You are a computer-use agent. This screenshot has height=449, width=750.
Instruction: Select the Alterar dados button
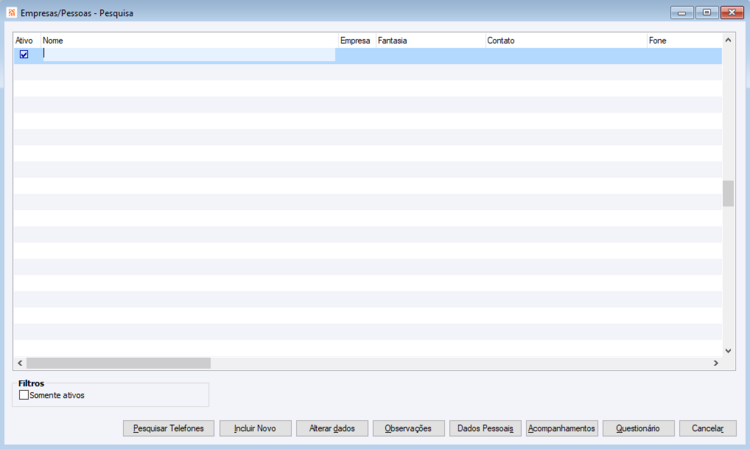point(332,428)
